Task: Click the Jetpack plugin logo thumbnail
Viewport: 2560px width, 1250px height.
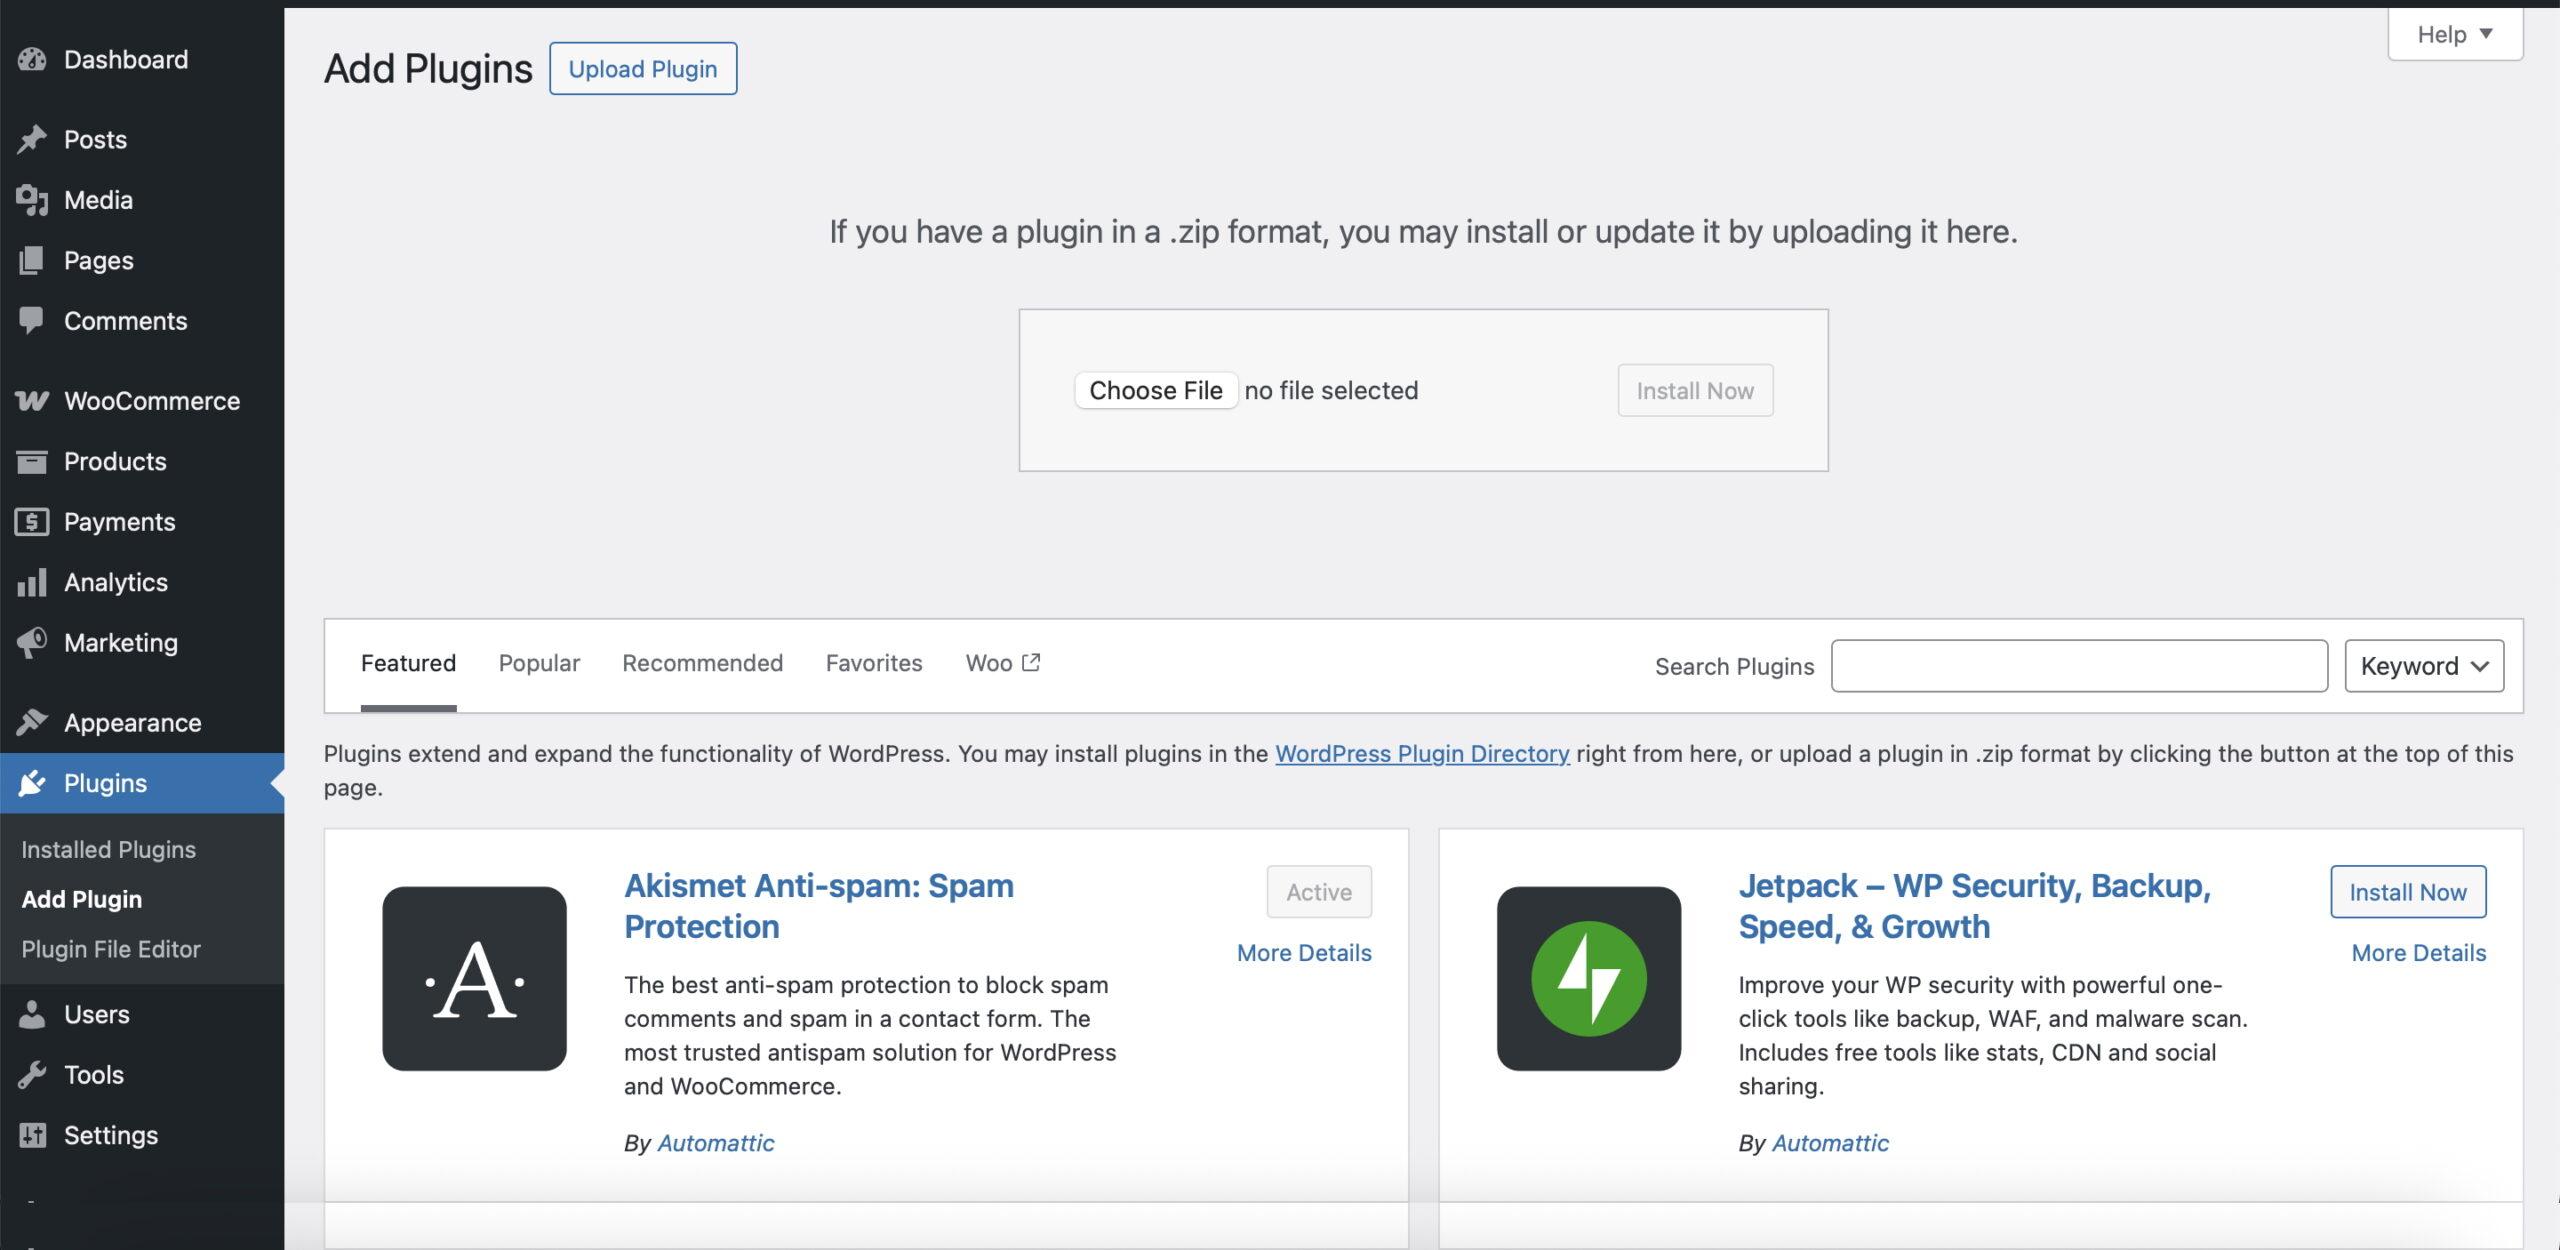Action: coord(1588,978)
